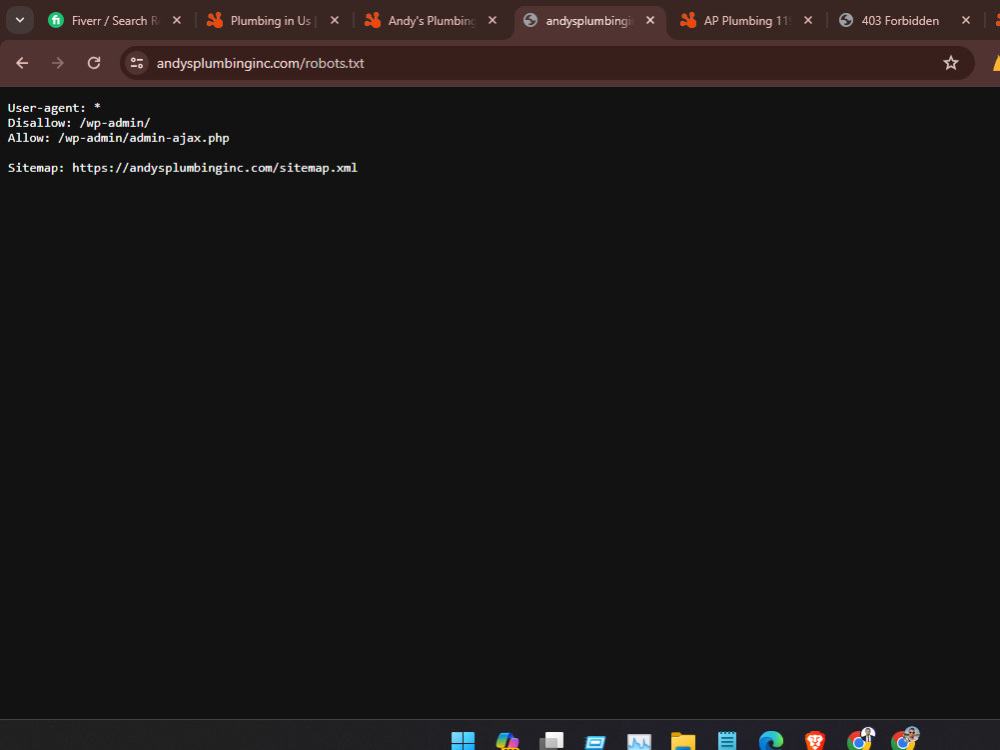
Task: Switch to the 403 Forbidden tab
Action: point(904,20)
